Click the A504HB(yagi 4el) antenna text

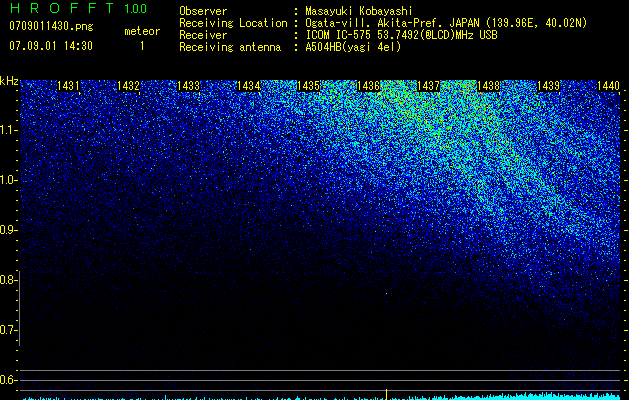(353, 47)
